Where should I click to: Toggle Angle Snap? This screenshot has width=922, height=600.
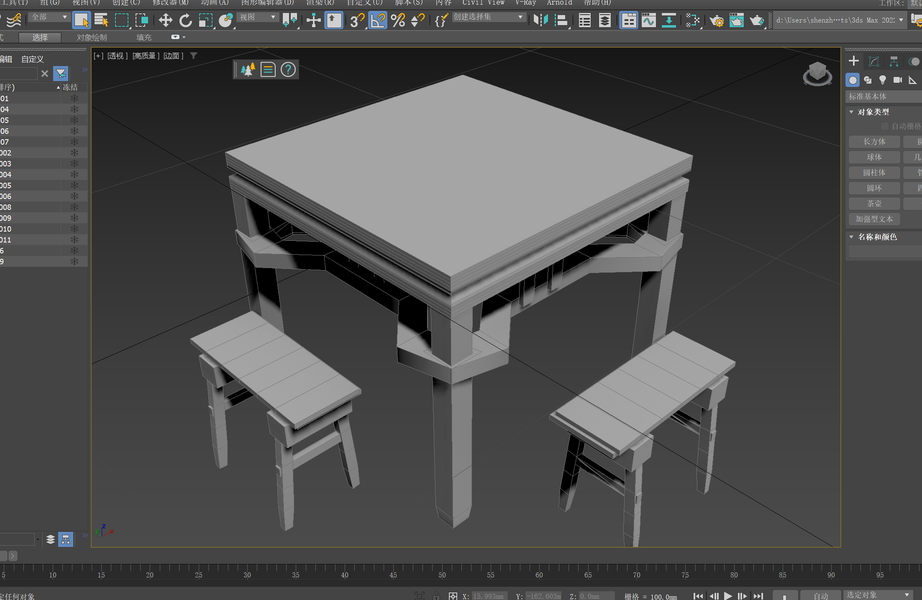(378, 21)
